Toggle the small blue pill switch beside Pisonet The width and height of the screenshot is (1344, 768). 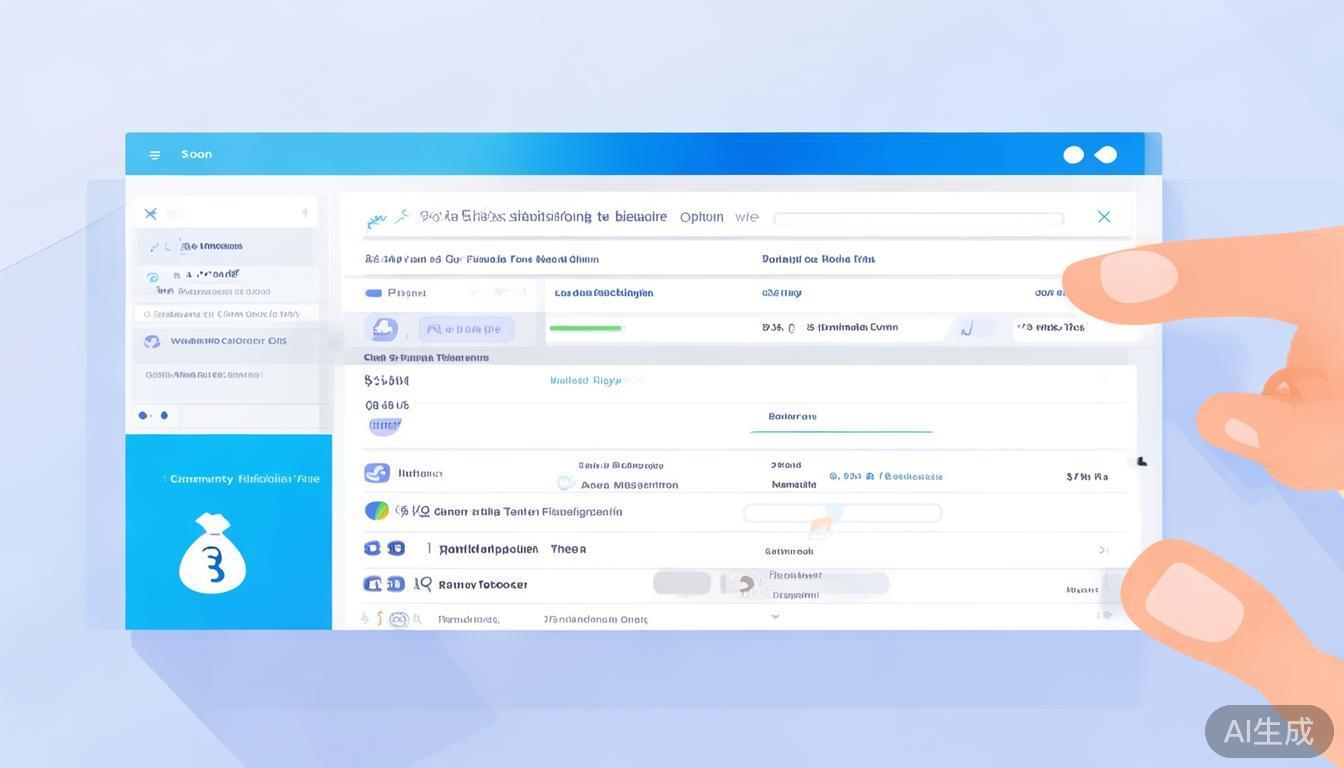[374, 293]
